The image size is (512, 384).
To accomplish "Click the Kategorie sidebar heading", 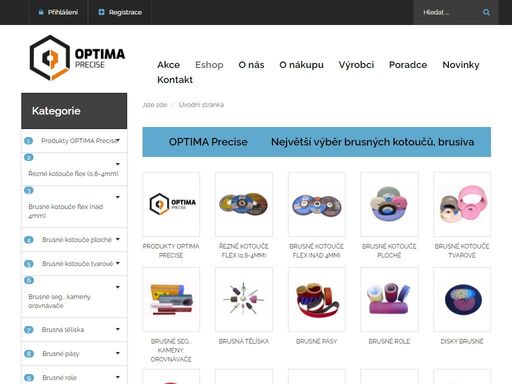I will [x=74, y=111].
